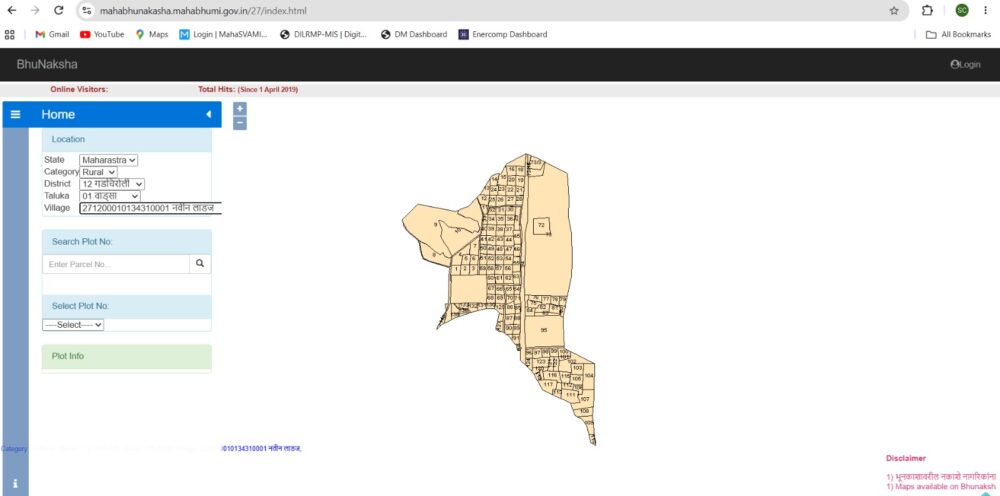Viewport: 1000px width, 496px height.
Task: Click the Total Hits label
Action: pyautogui.click(x=217, y=89)
